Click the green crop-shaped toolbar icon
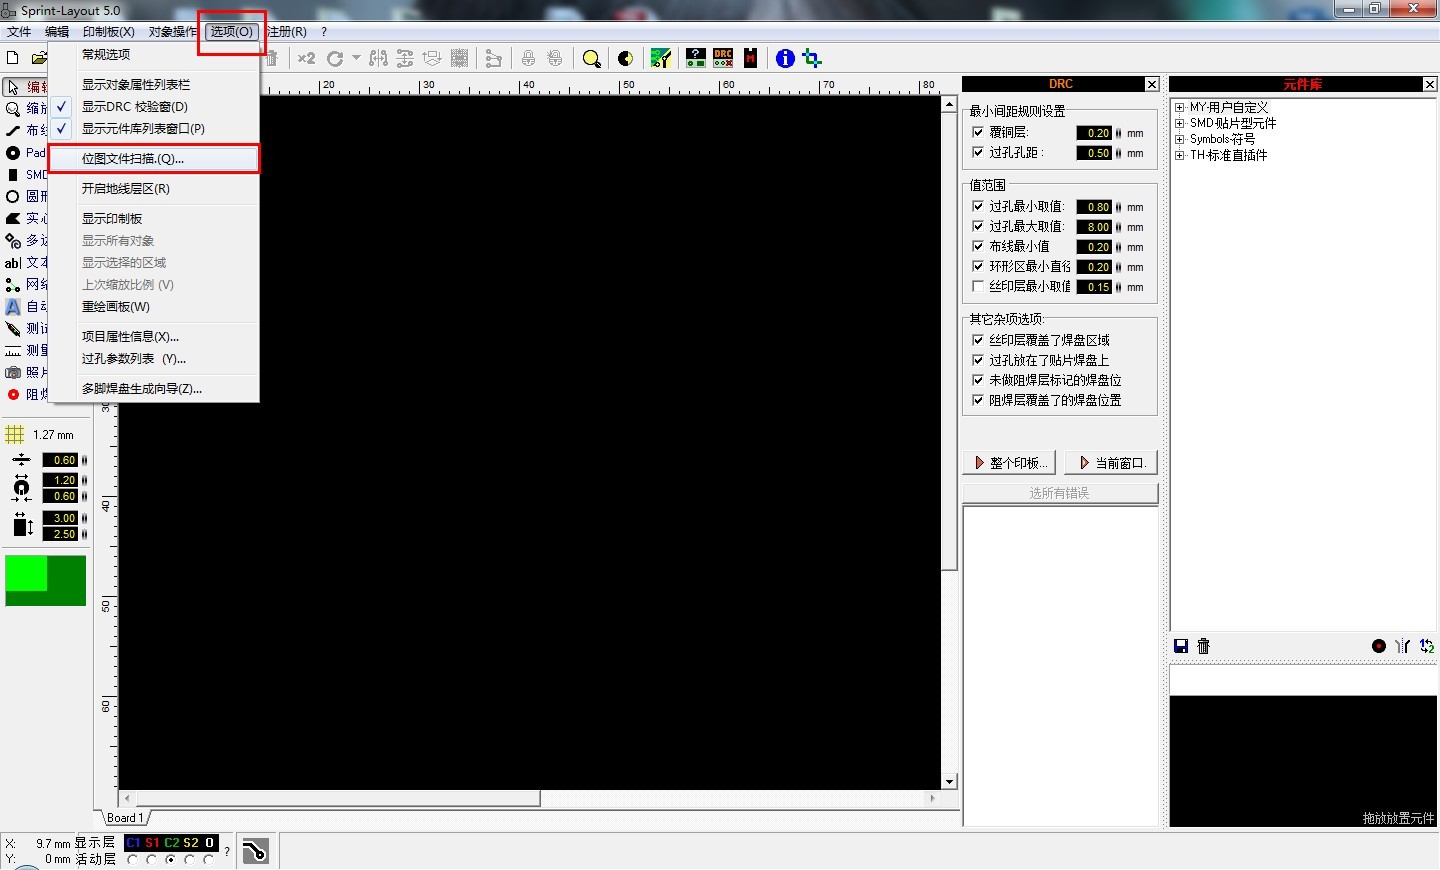 coord(812,59)
